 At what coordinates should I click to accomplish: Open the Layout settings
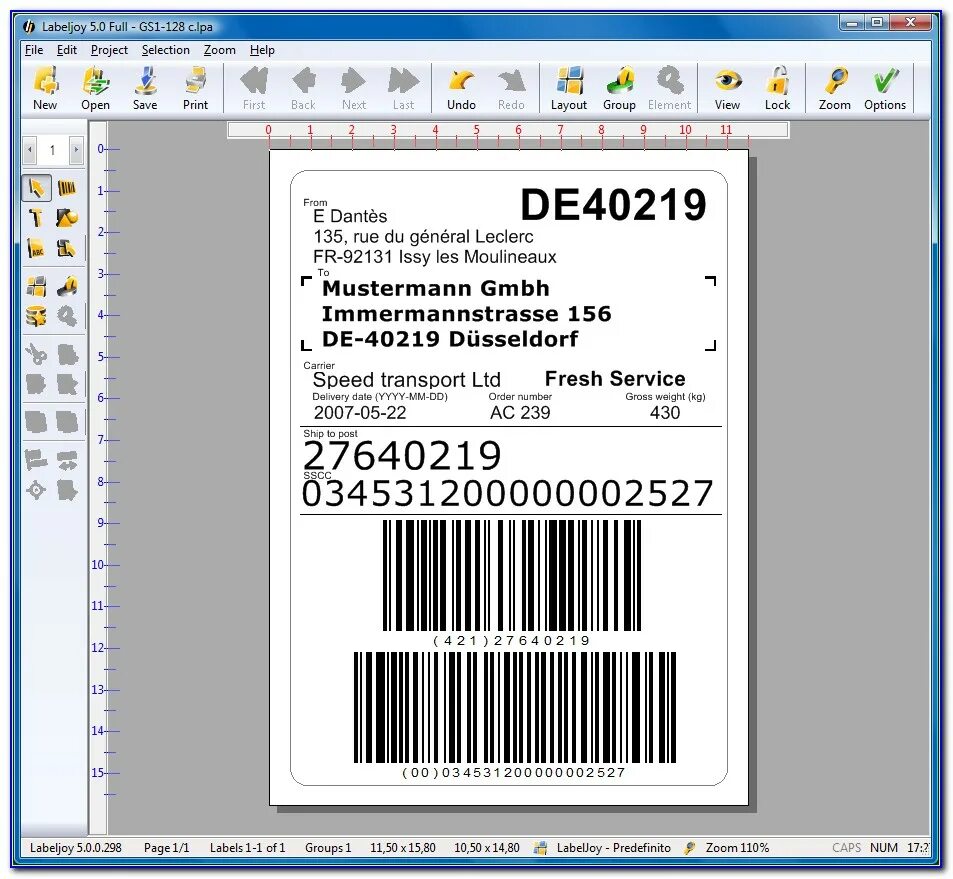pyautogui.click(x=569, y=89)
